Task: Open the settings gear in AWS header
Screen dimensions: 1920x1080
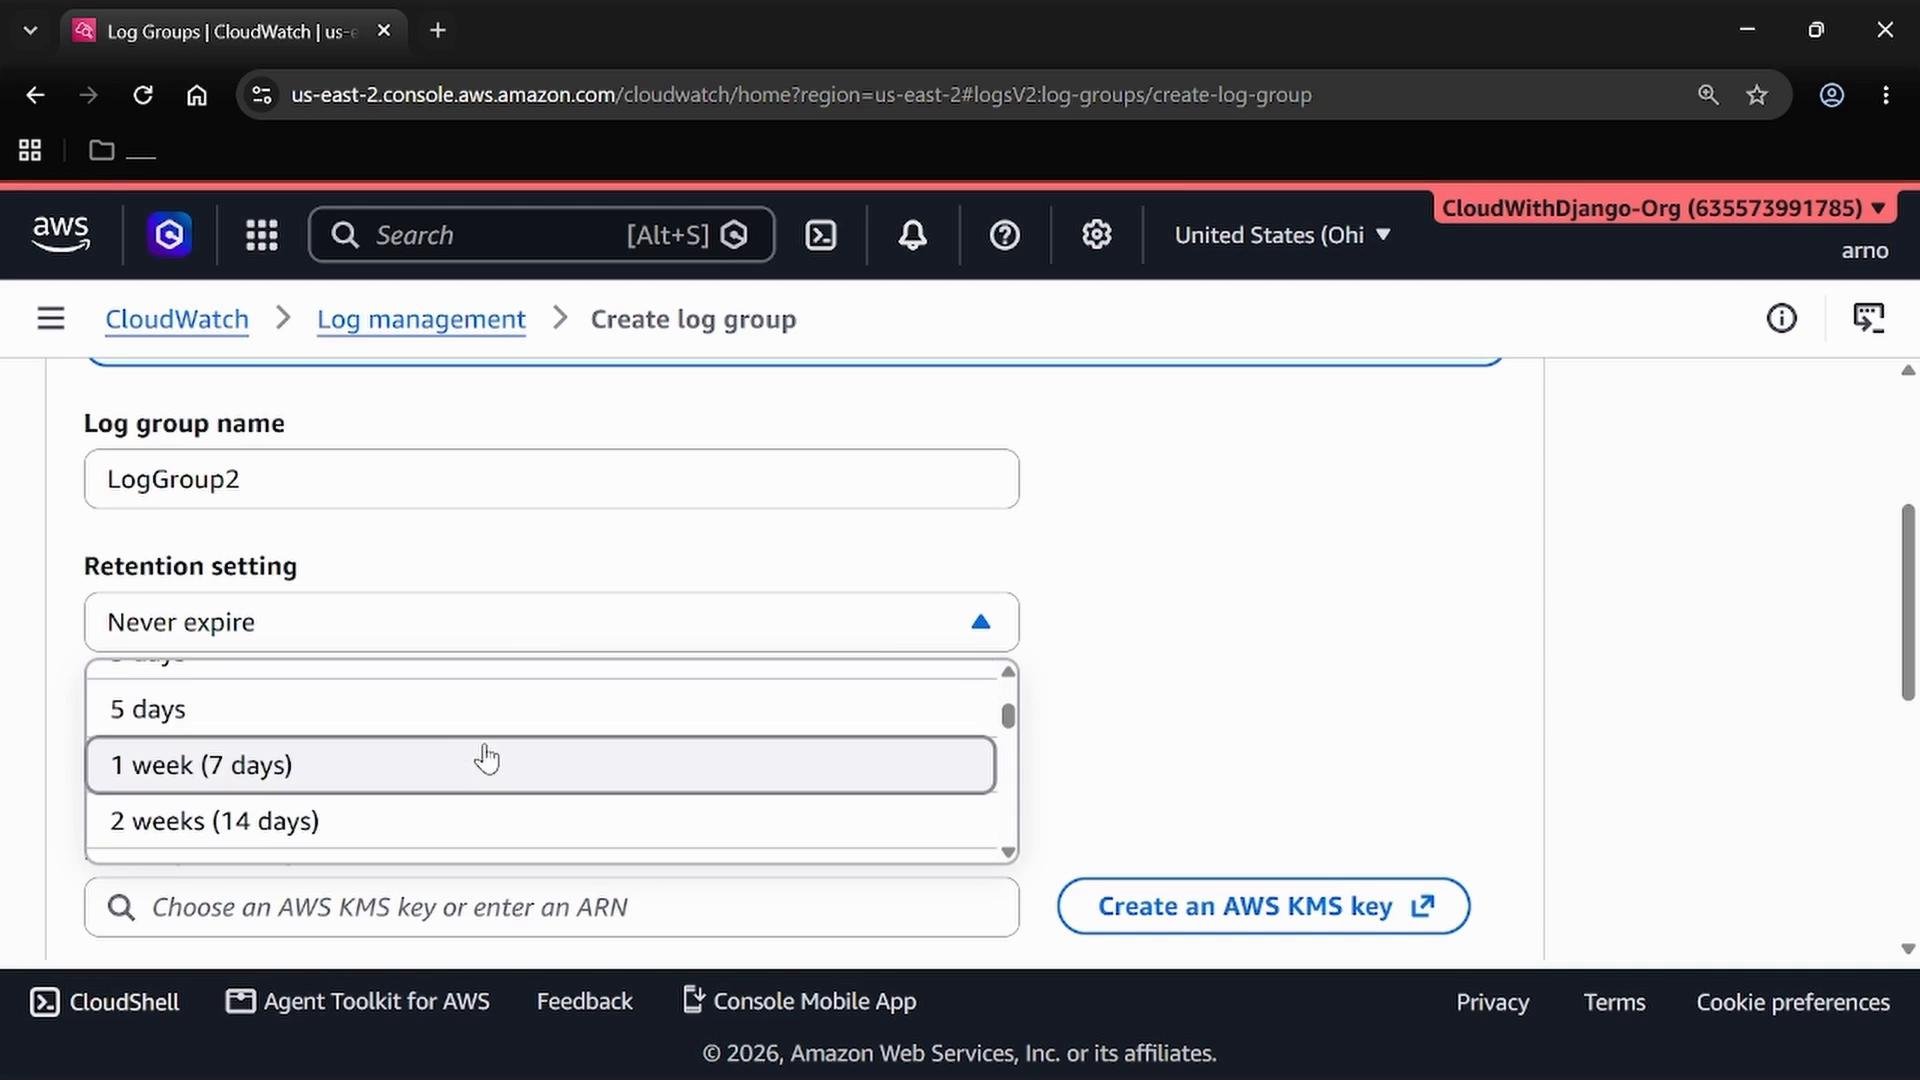Action: [x=1096, y=235]
